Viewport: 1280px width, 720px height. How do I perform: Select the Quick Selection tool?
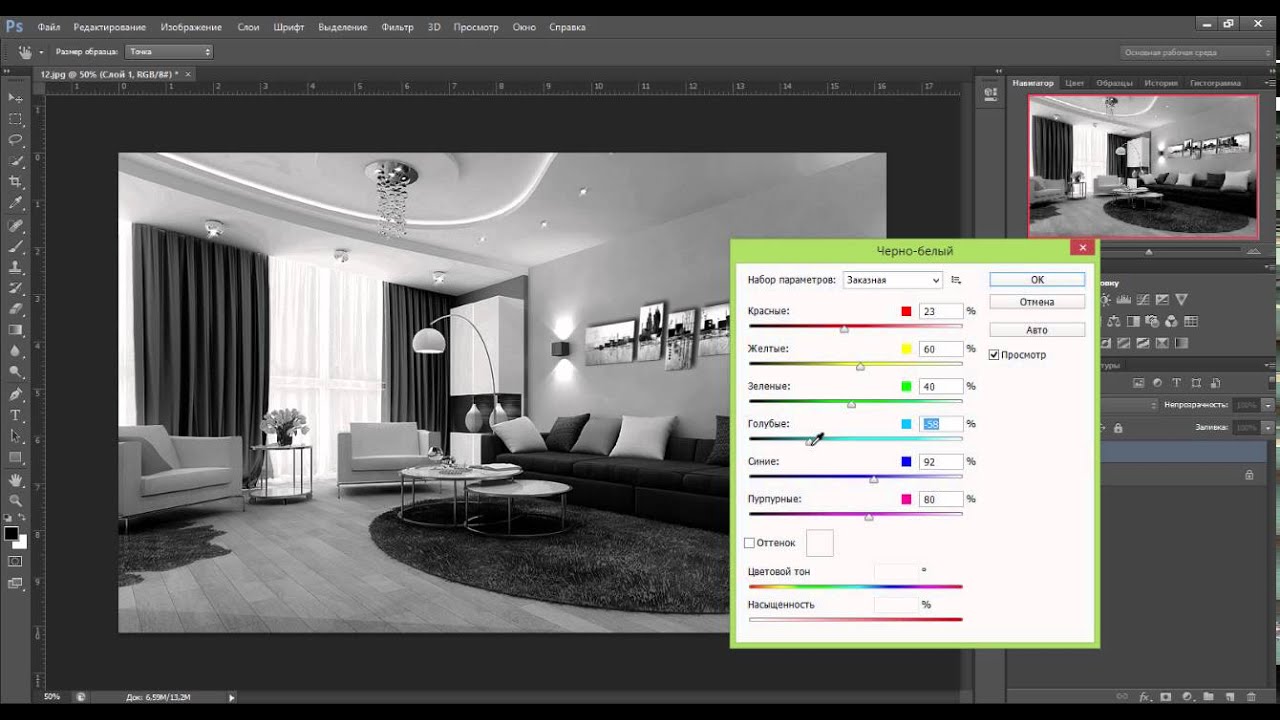pyautogui.click(x=15, y=160)
